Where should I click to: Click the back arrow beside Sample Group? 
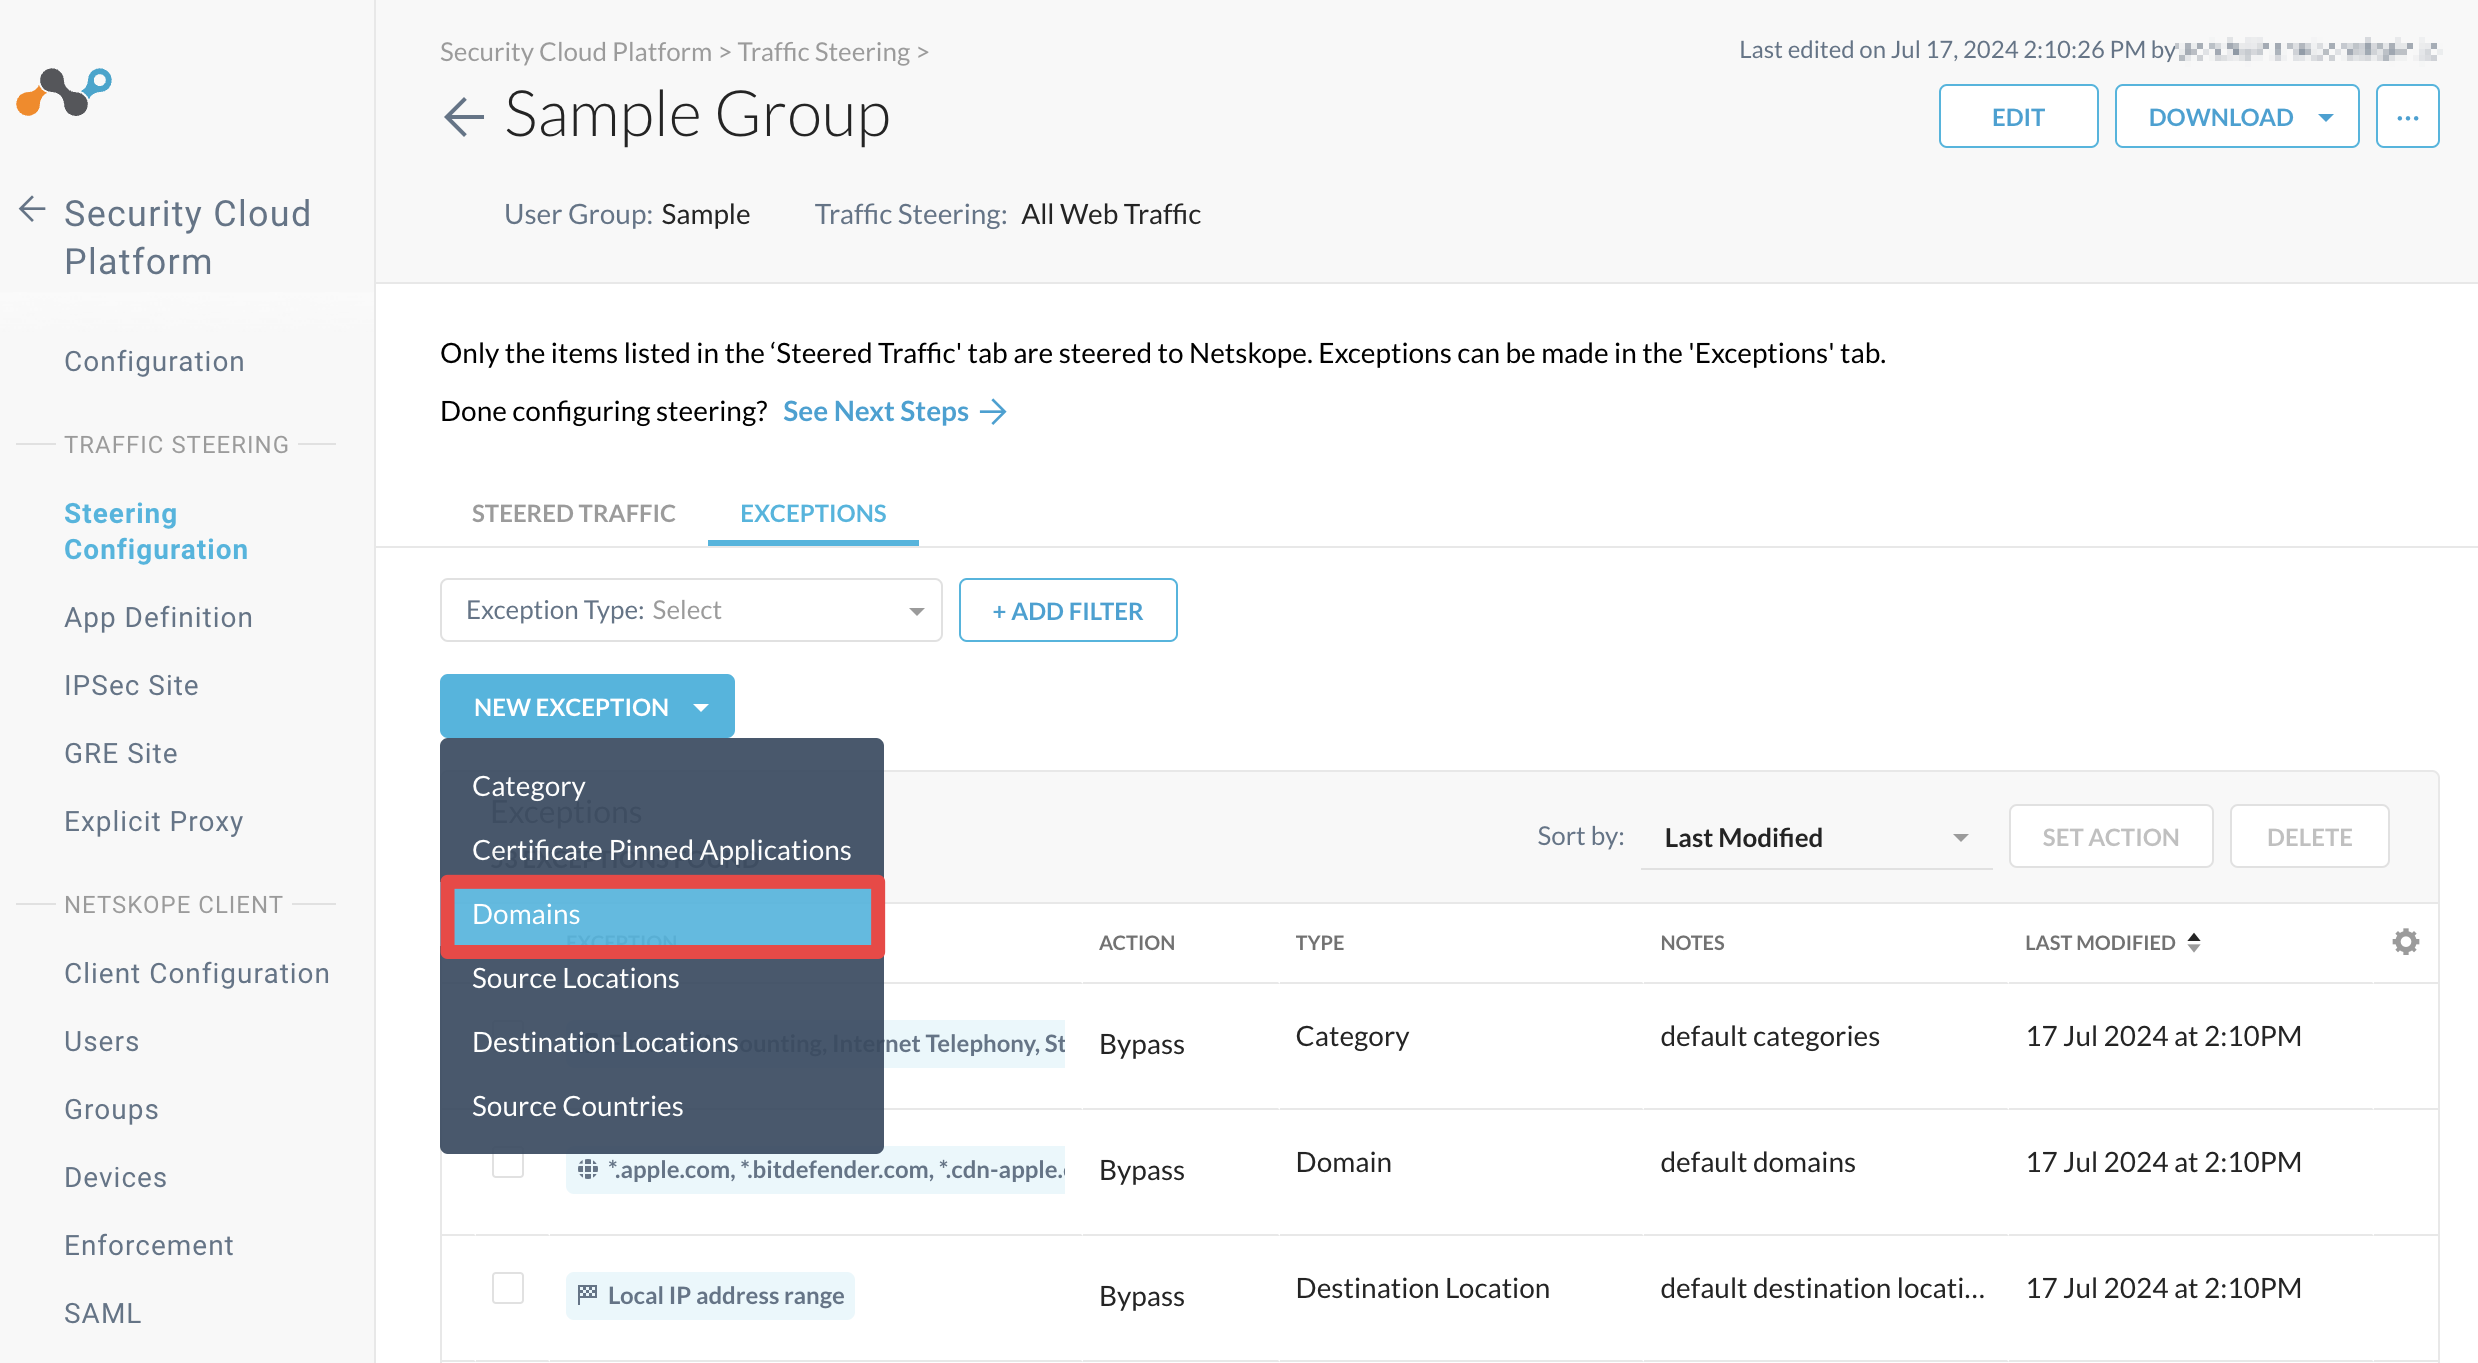[x=463, y=117]
